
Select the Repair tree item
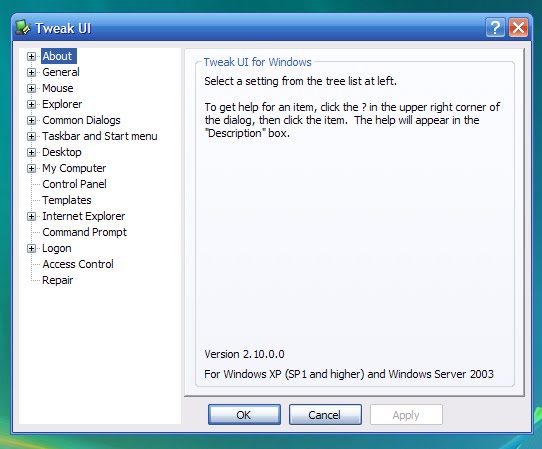(x=57, y=280)
